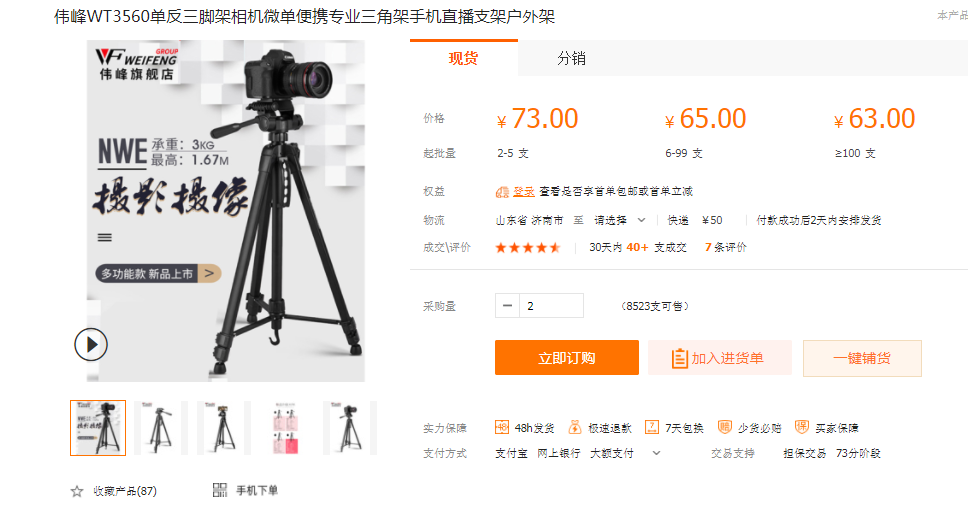Open the 请选择 destination dropdown

[x=619, y=220]
